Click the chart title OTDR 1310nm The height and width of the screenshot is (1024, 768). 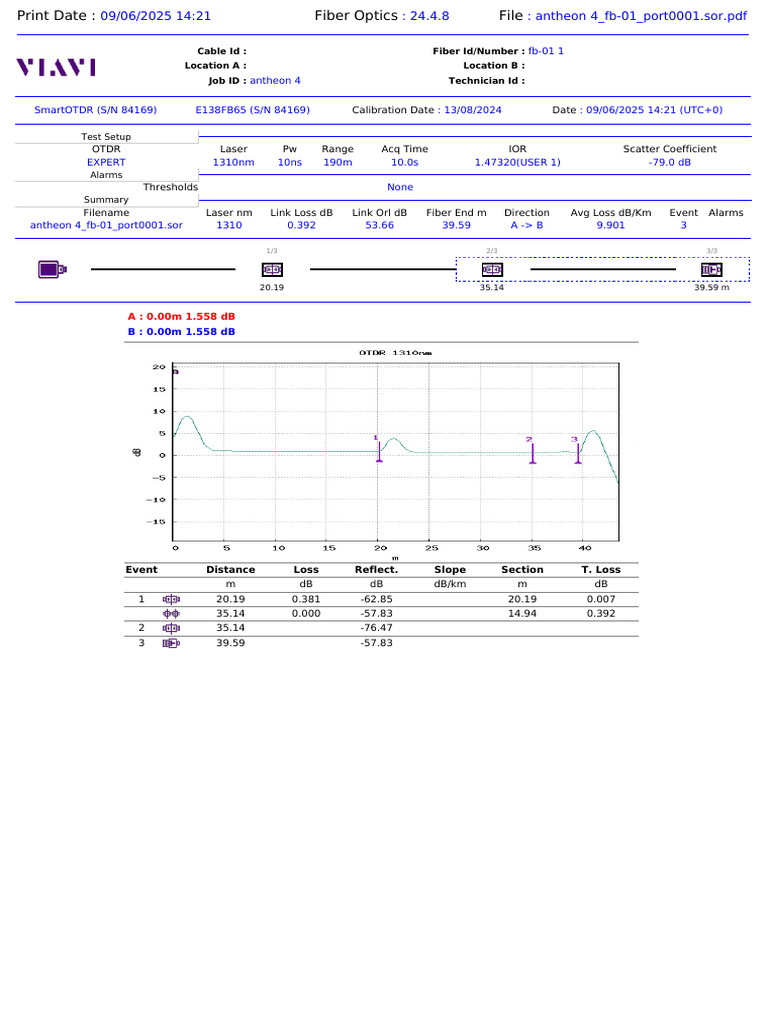[395, 353]
